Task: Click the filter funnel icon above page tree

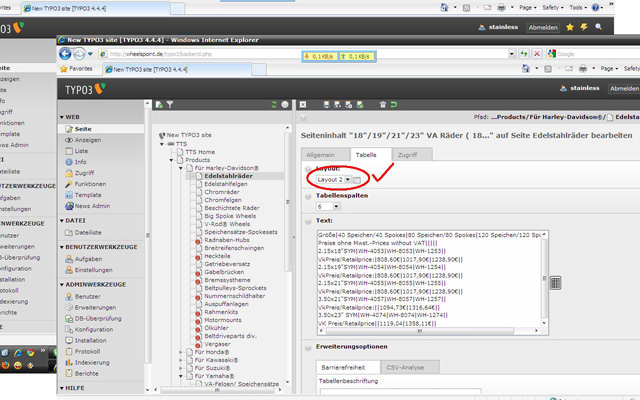Action: [x=170, y=105]
